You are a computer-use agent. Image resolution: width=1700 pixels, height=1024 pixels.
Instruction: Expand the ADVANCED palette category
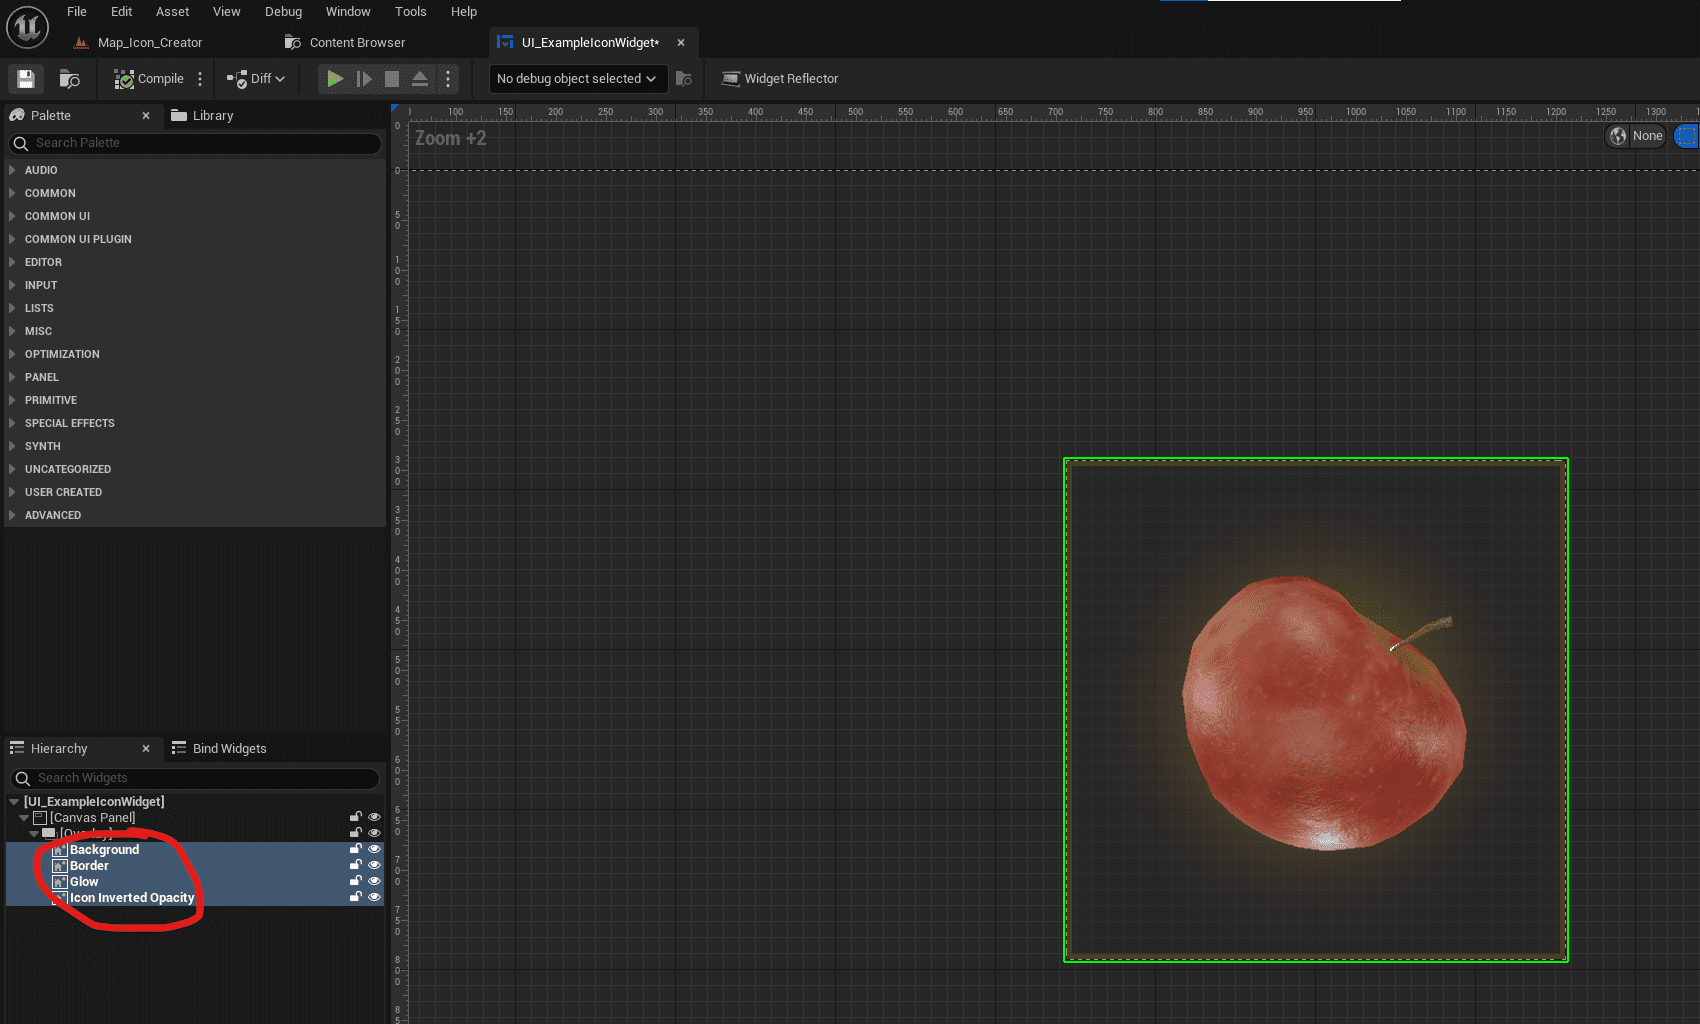coord(12,515)
